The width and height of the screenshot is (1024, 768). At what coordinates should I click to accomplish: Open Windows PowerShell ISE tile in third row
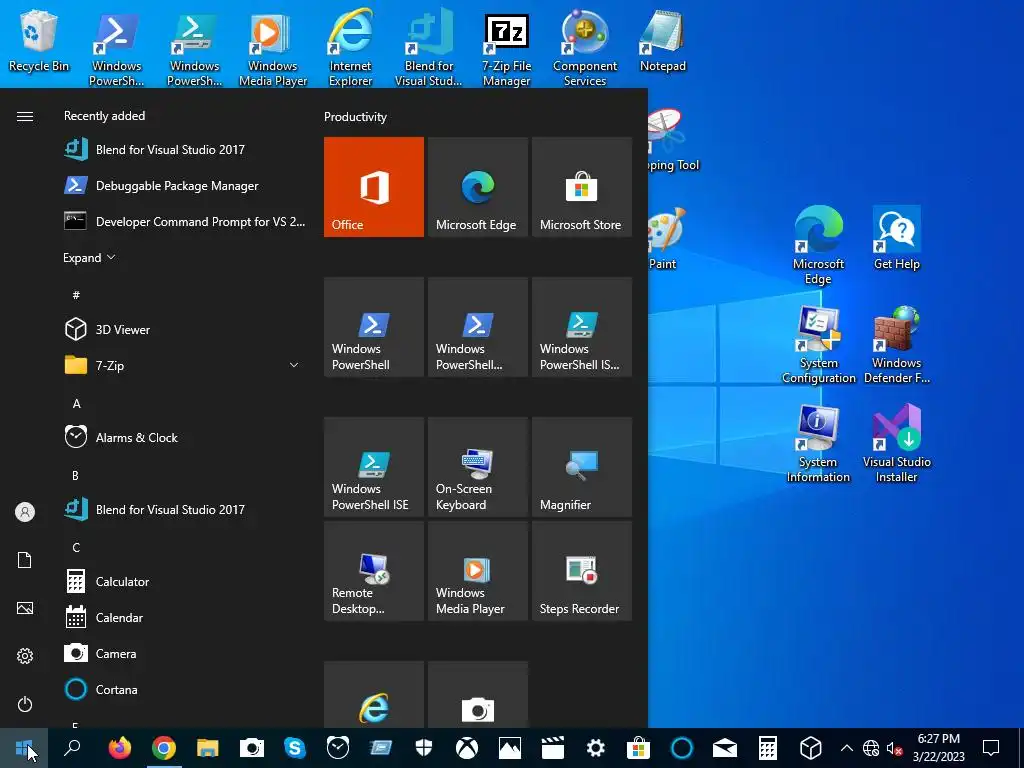tap(374, 467)
